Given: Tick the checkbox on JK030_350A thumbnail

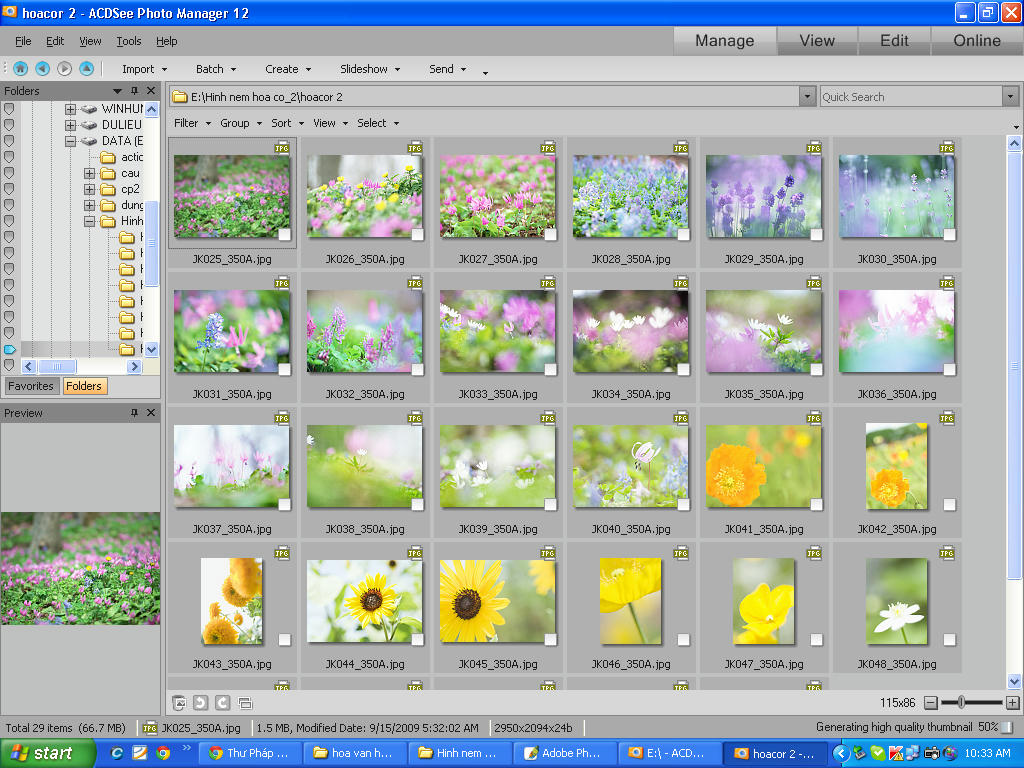Looking at the screenshot, I should (950, 235).
